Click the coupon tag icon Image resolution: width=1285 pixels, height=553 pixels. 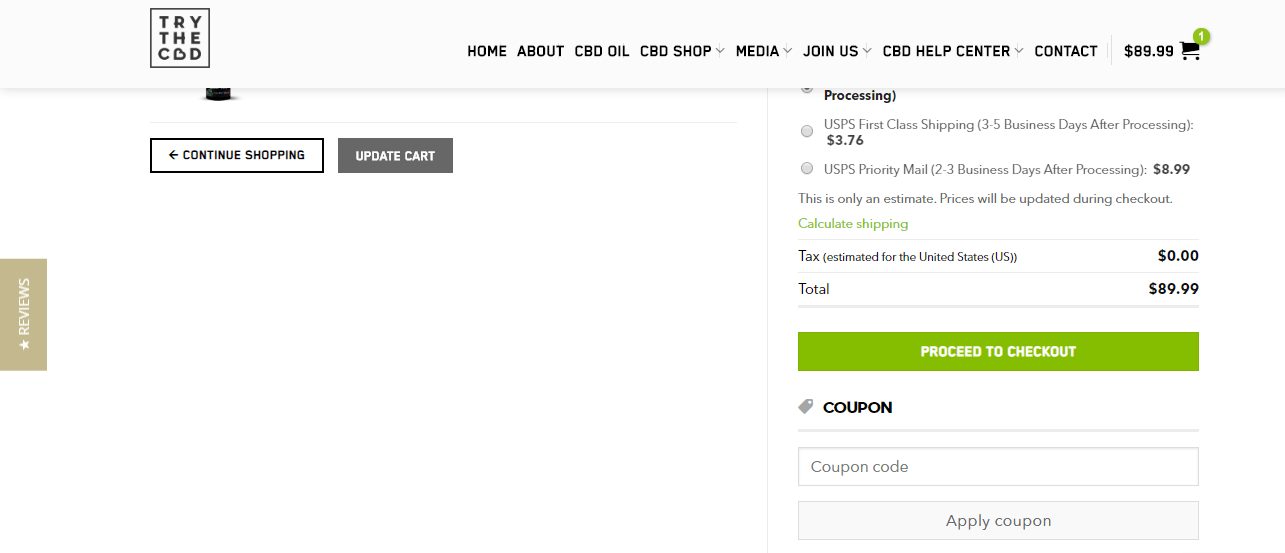806,407
